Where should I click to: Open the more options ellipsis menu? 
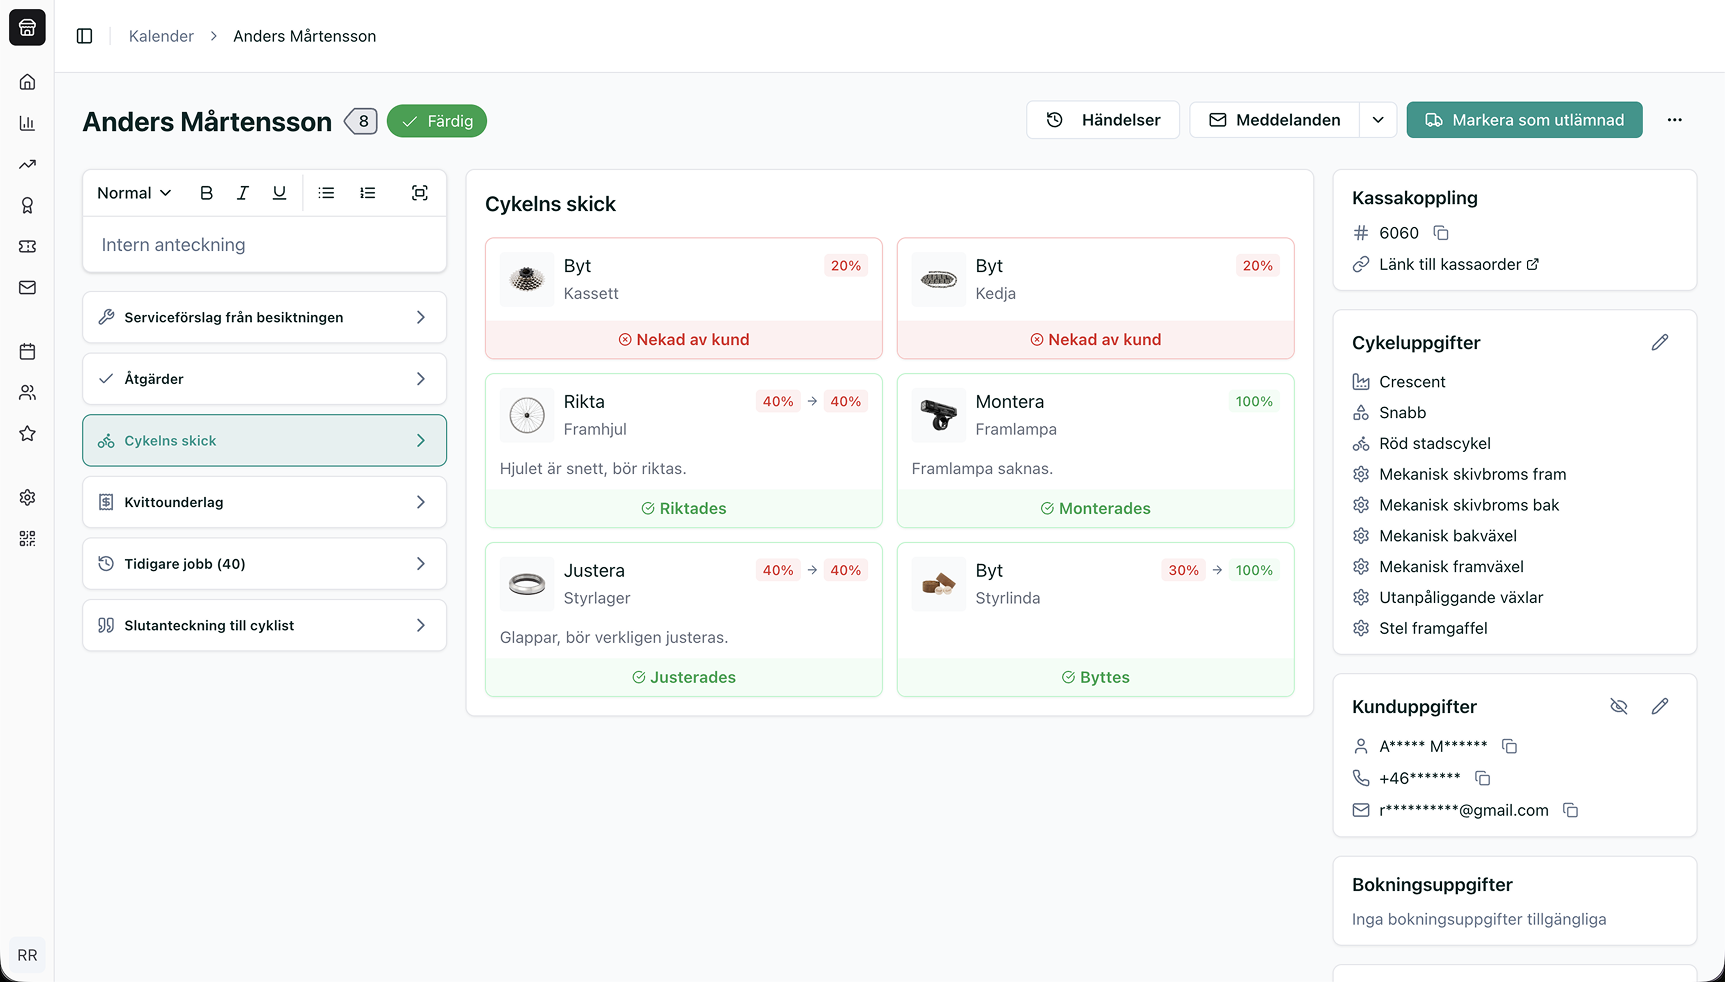[1675, 120]
